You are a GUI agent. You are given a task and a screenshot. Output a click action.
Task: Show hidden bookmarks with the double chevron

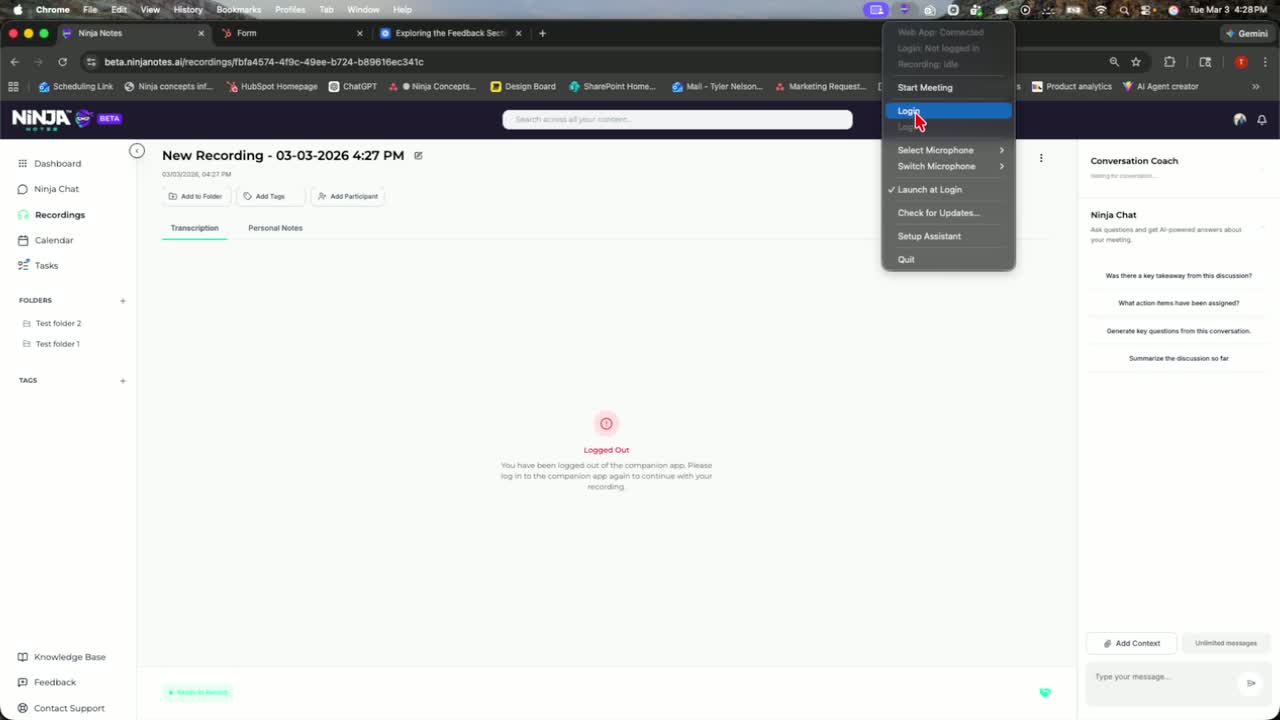(x=1256, y=86)
